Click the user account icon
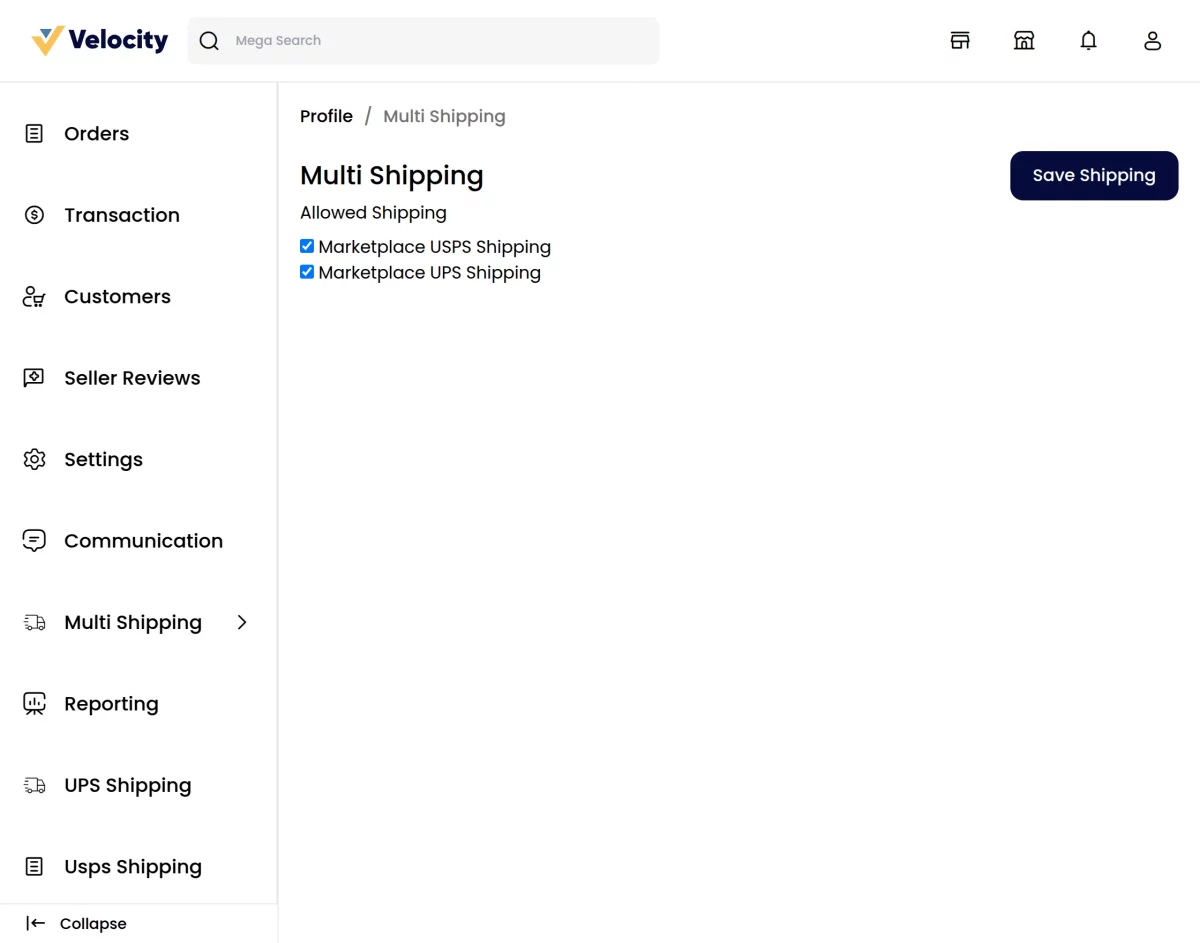This screenshot has height=943, width=1200. pyautogui.click(x=1152, y=40)
